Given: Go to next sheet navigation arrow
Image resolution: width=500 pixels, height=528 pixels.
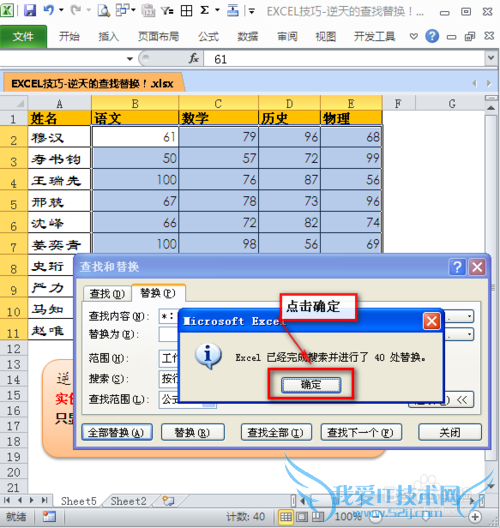Looking at the screenshot, I should [32, 500].
